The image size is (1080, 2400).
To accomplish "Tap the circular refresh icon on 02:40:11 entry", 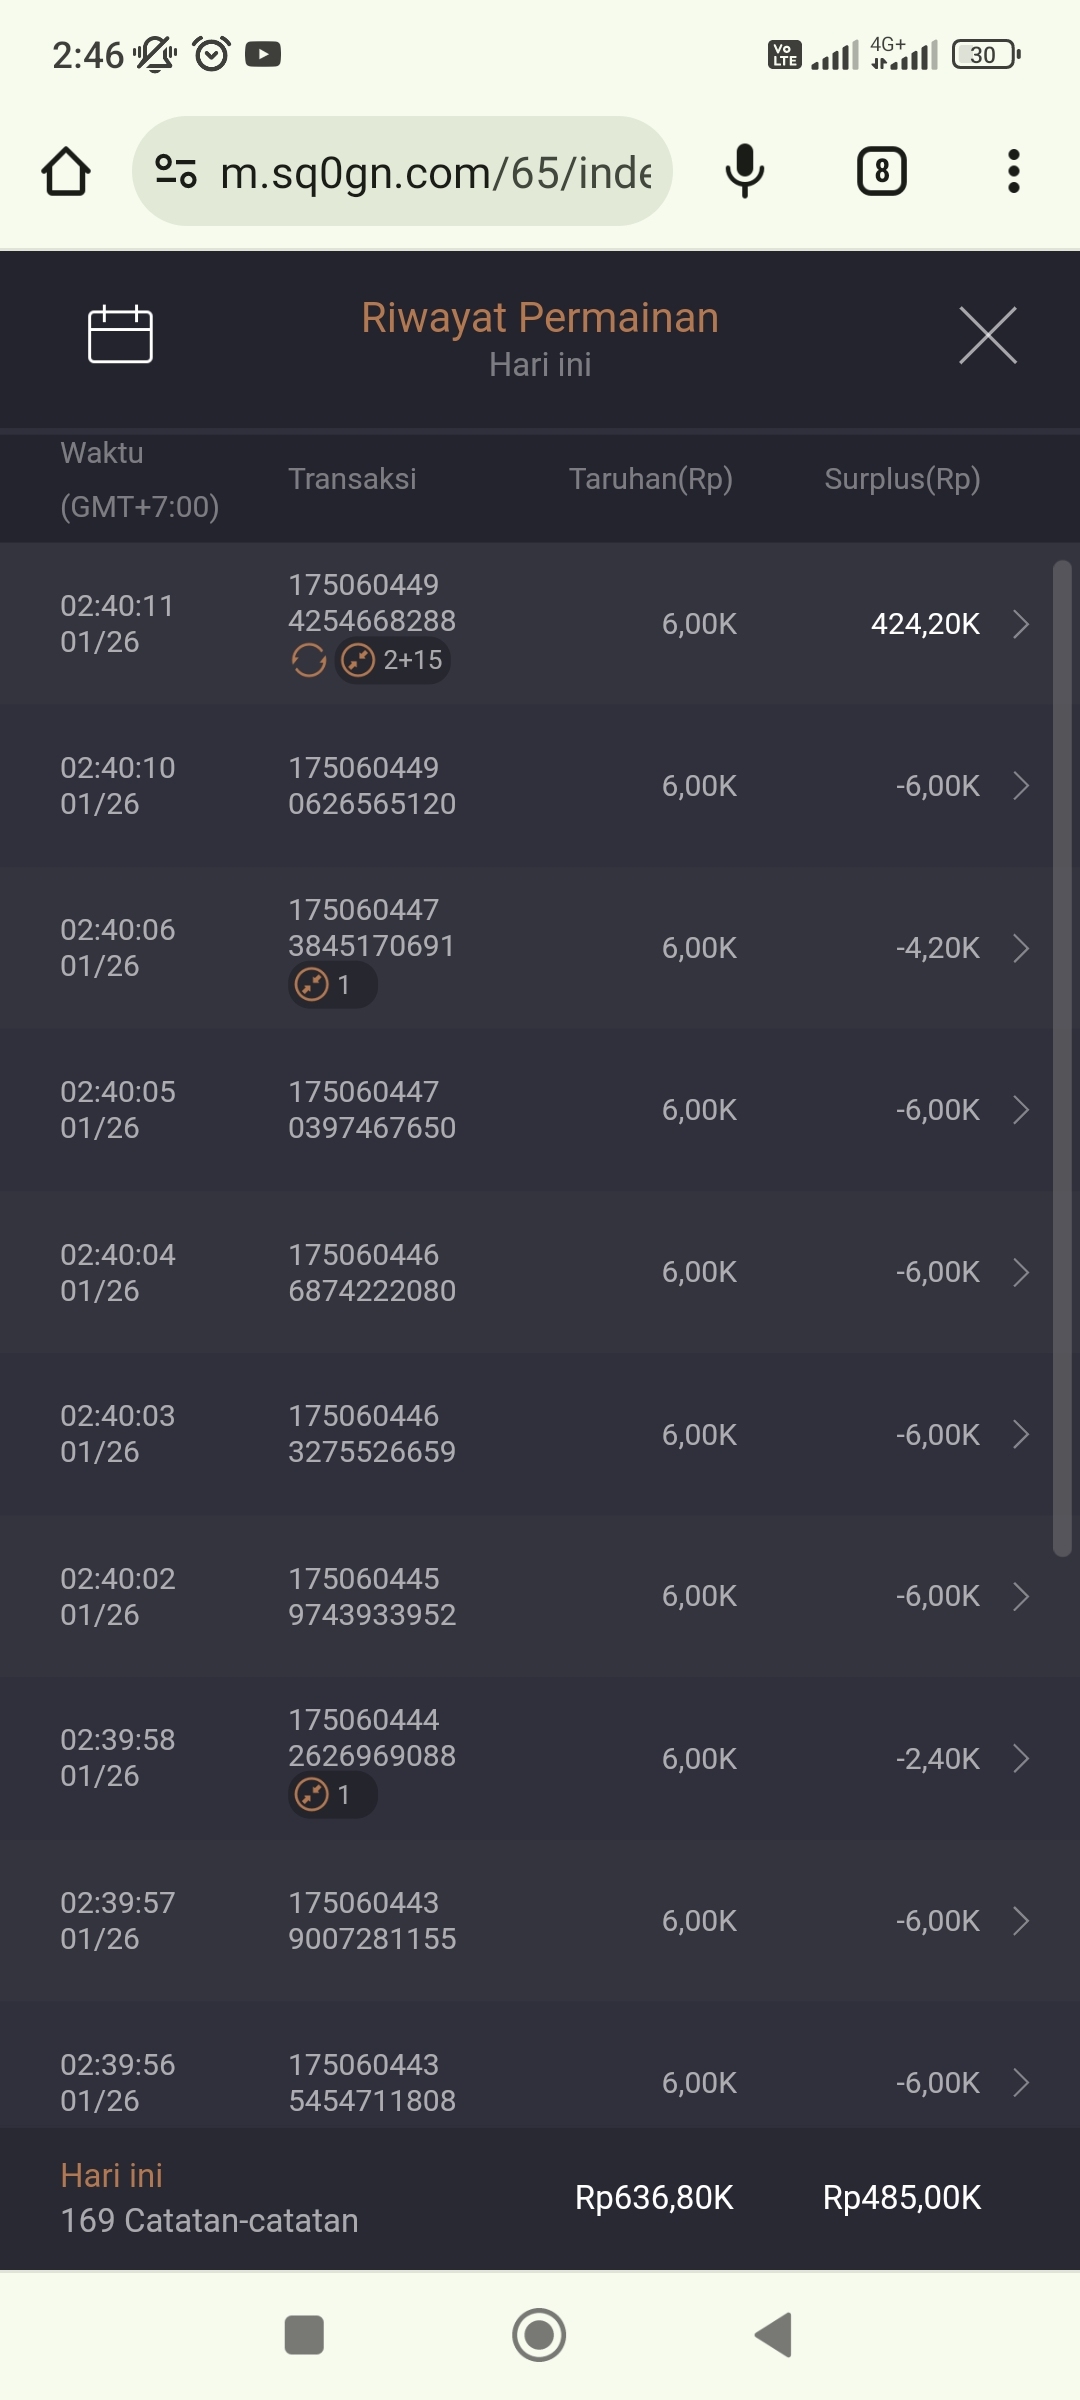I will click(x=309, y=660).
